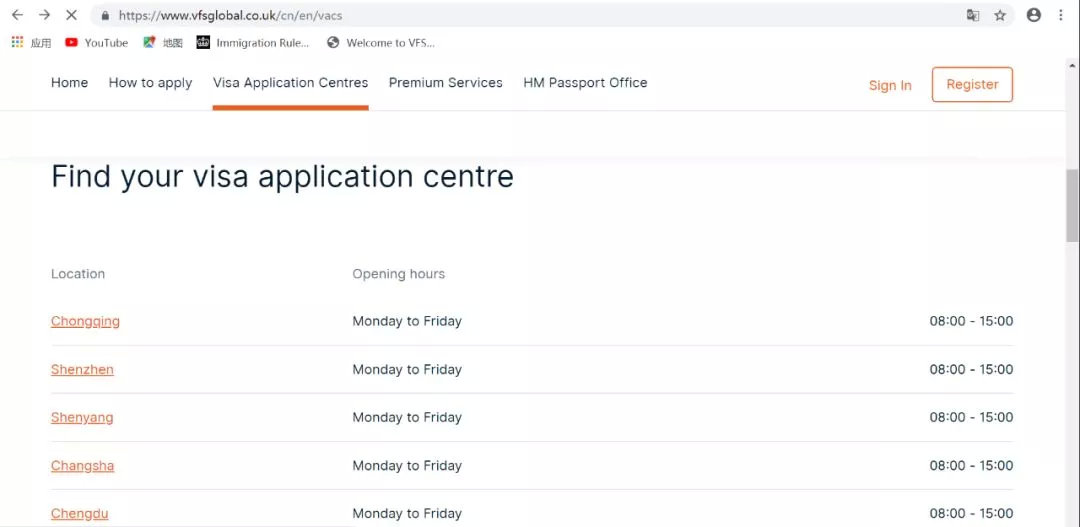Screen dimensions: 1080x527
Task: Open the Immigration Rules bookmark
Action: pyautogui.click(x=253, y=42)
